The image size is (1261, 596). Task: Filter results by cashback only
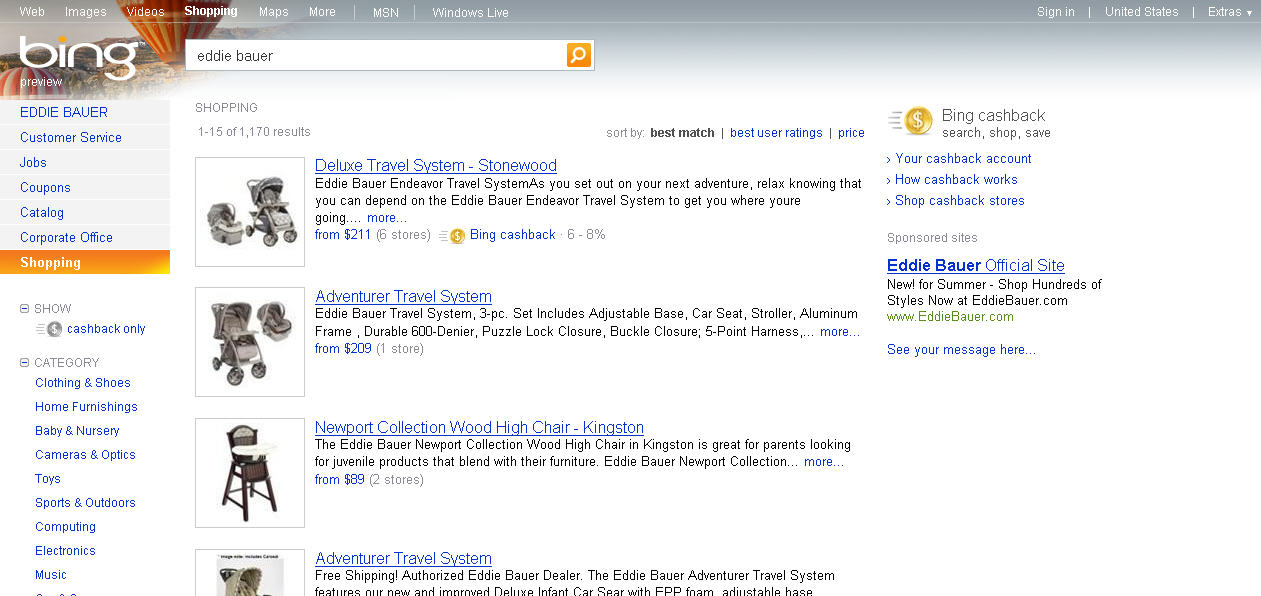tap(106, 329)
